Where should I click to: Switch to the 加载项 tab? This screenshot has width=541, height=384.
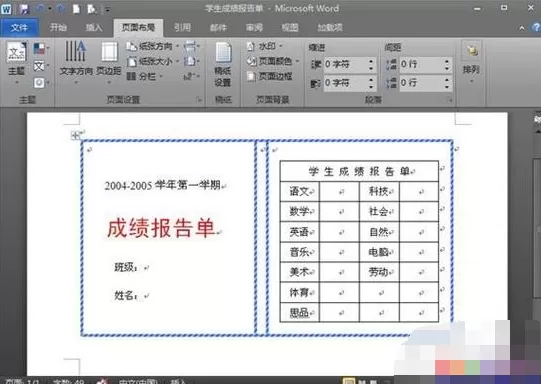(330, 27)
